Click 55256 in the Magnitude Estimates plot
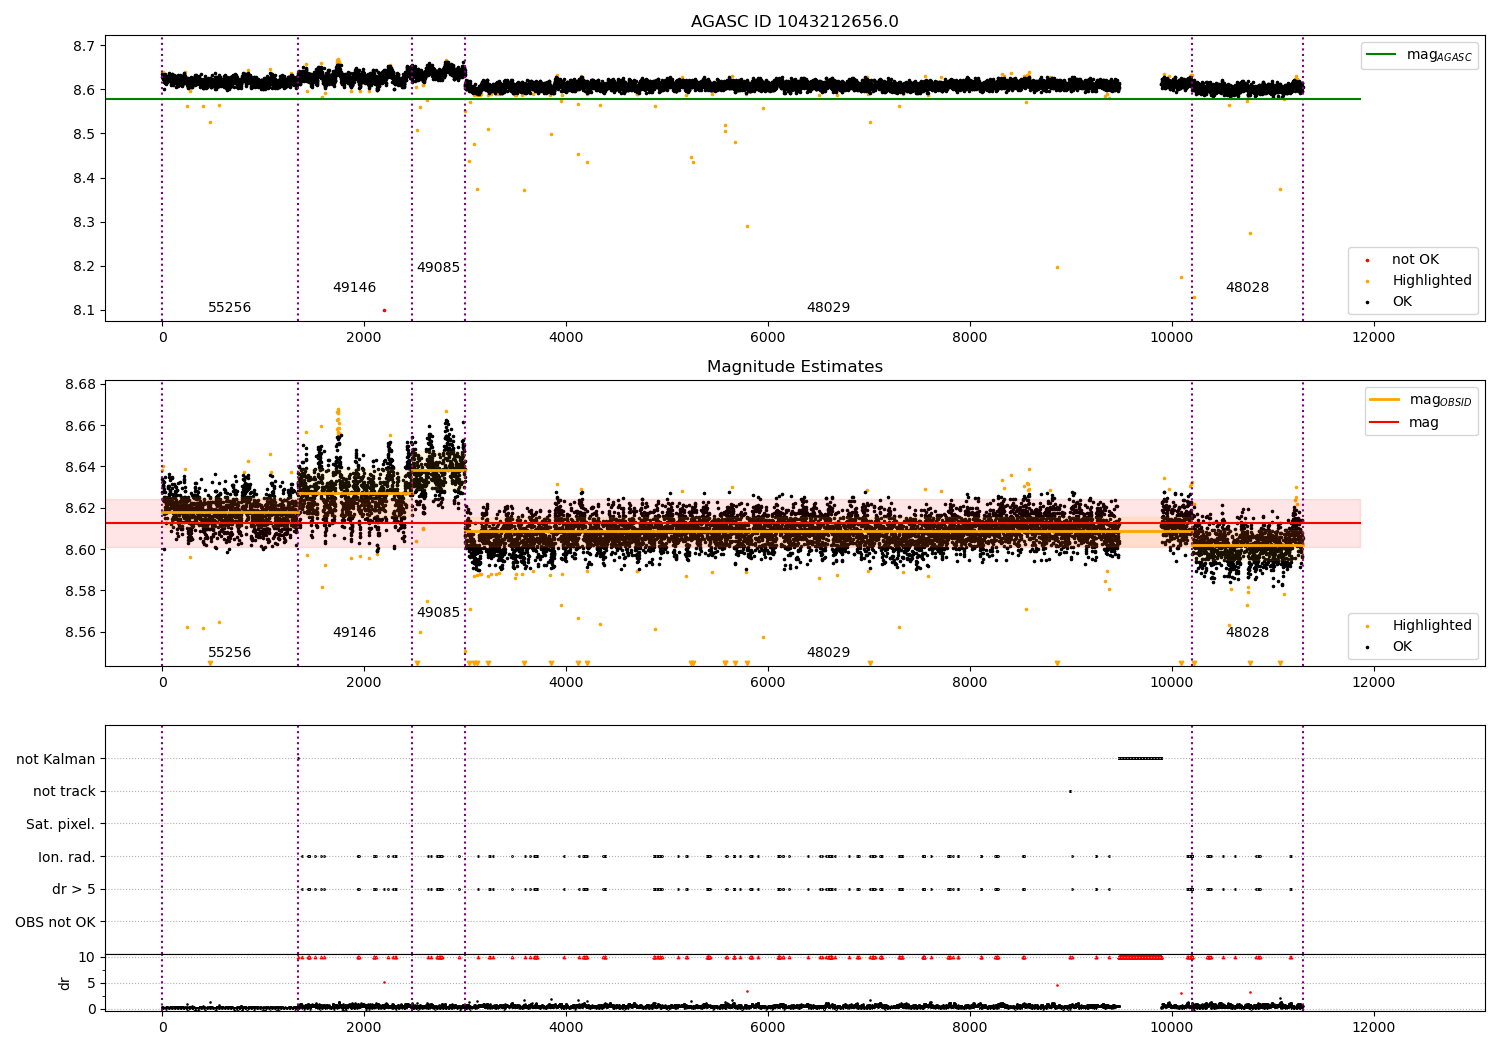The image size is (1500, 1050). (x=230, y=653)
